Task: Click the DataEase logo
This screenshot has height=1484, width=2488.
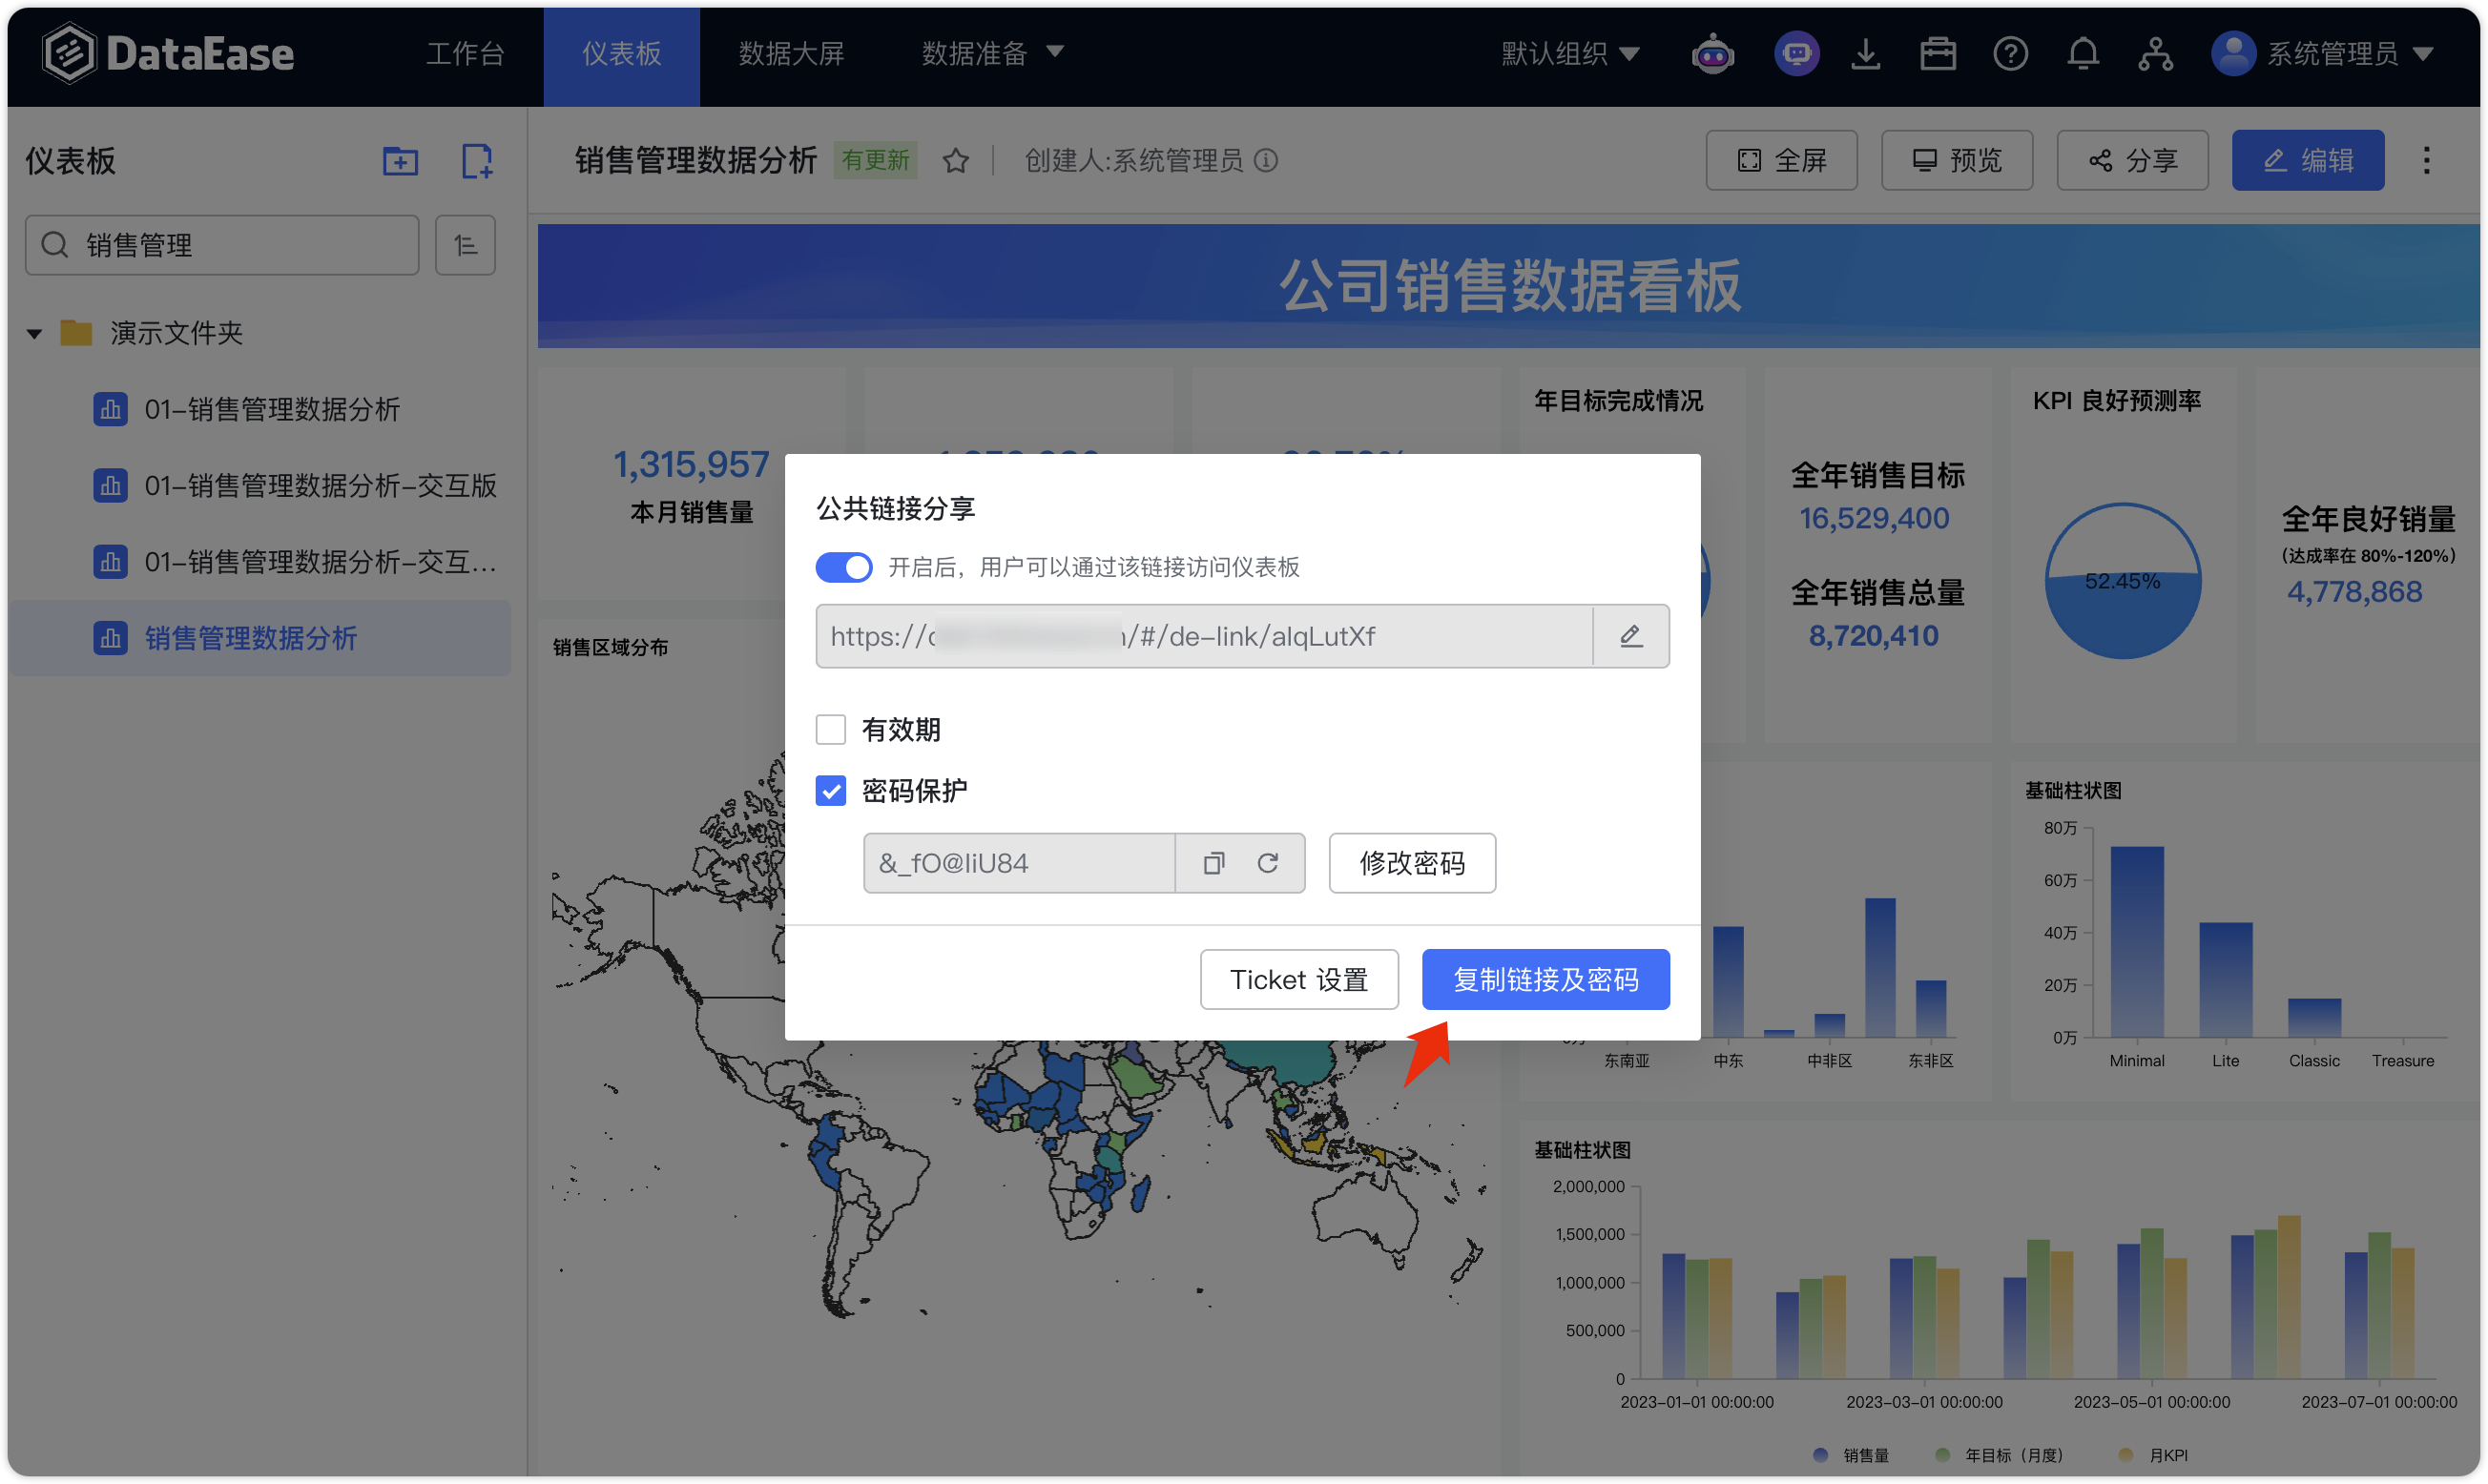Action: pos(169,54)
